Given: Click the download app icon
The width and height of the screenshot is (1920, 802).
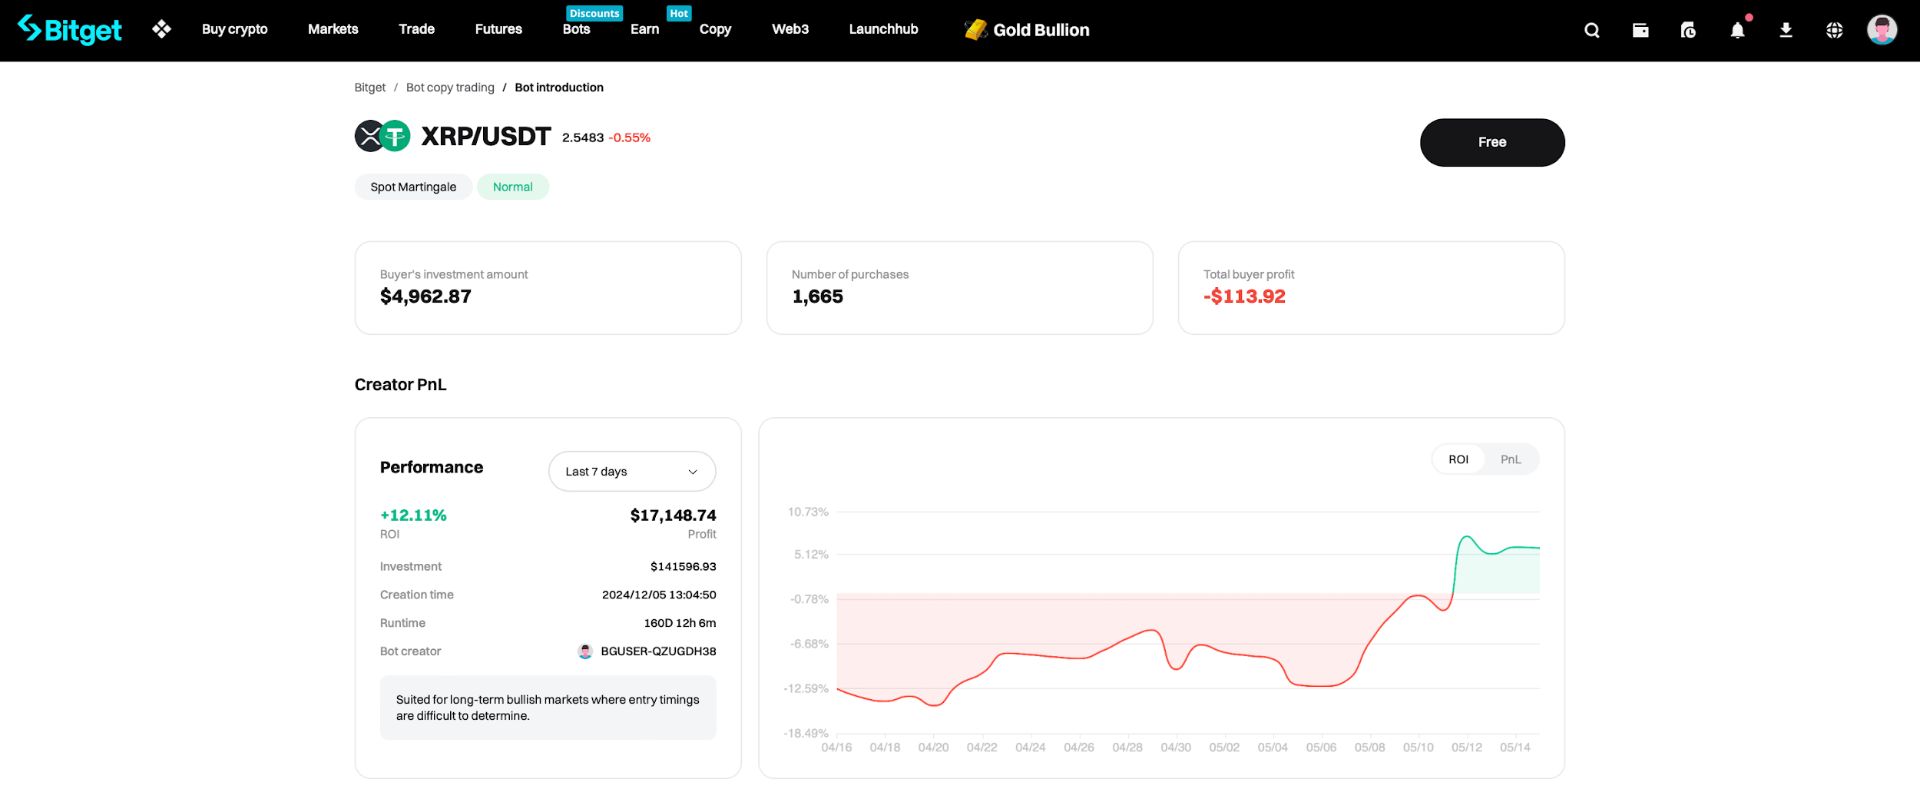Looking at the screenshot, I should (x=1786, y=30).
